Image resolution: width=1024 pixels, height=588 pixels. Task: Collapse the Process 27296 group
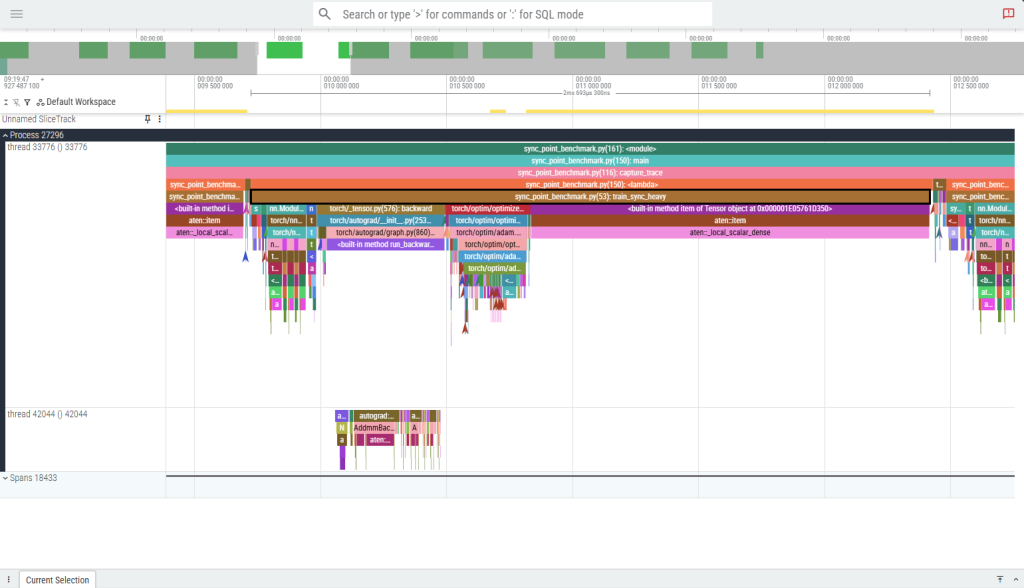(5, 135)
